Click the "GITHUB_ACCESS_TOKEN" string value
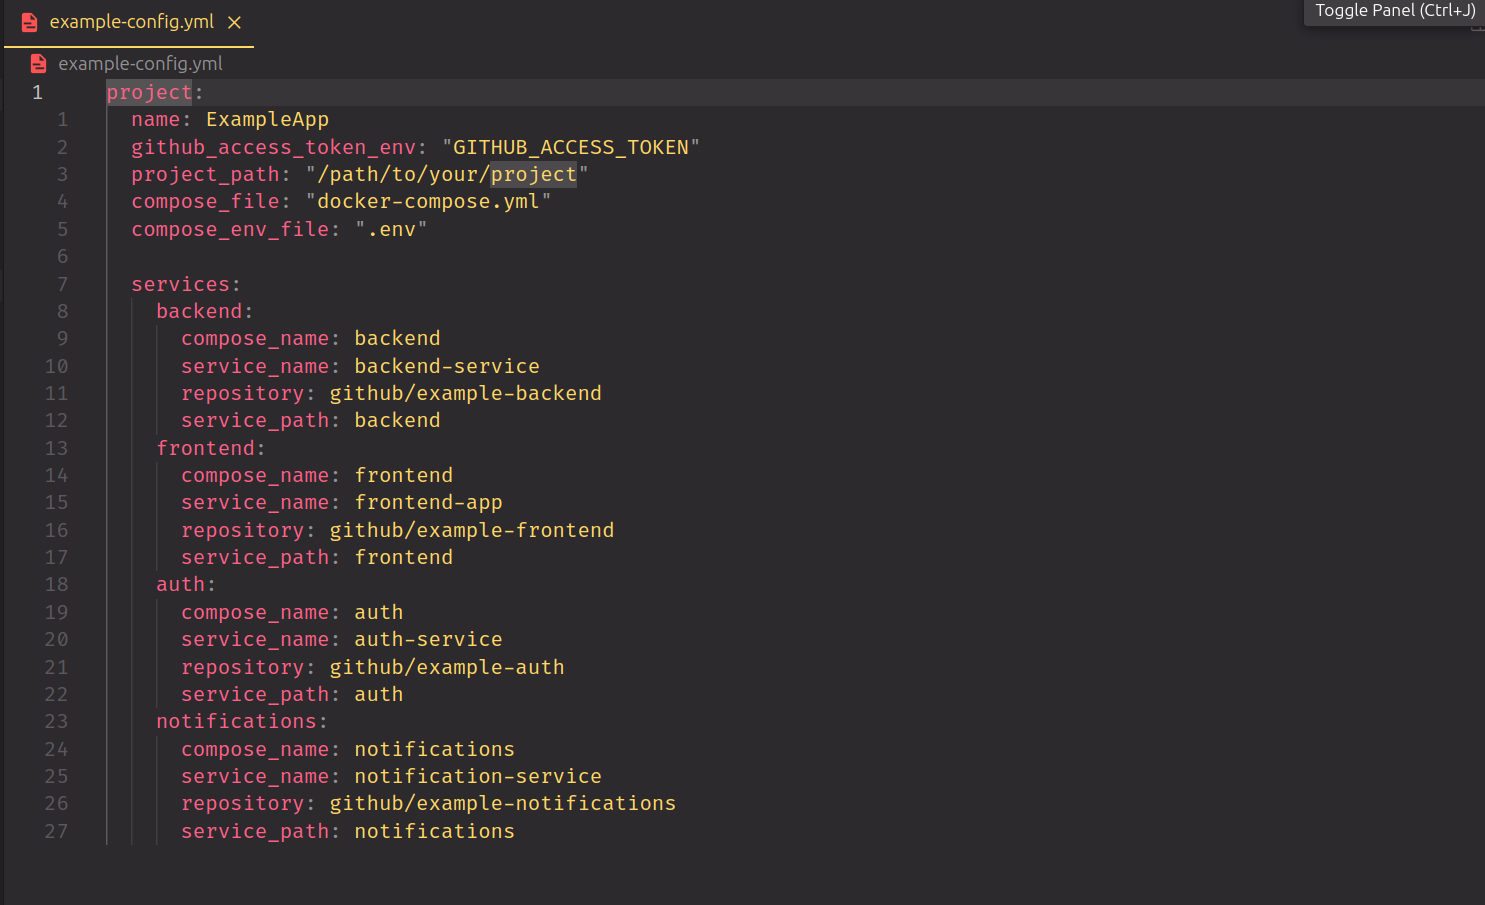 [570, 147]
